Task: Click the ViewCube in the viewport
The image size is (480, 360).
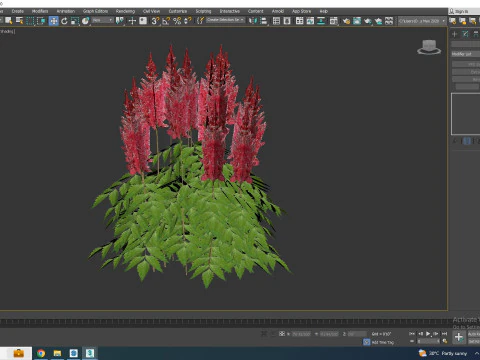Action: 429,47
